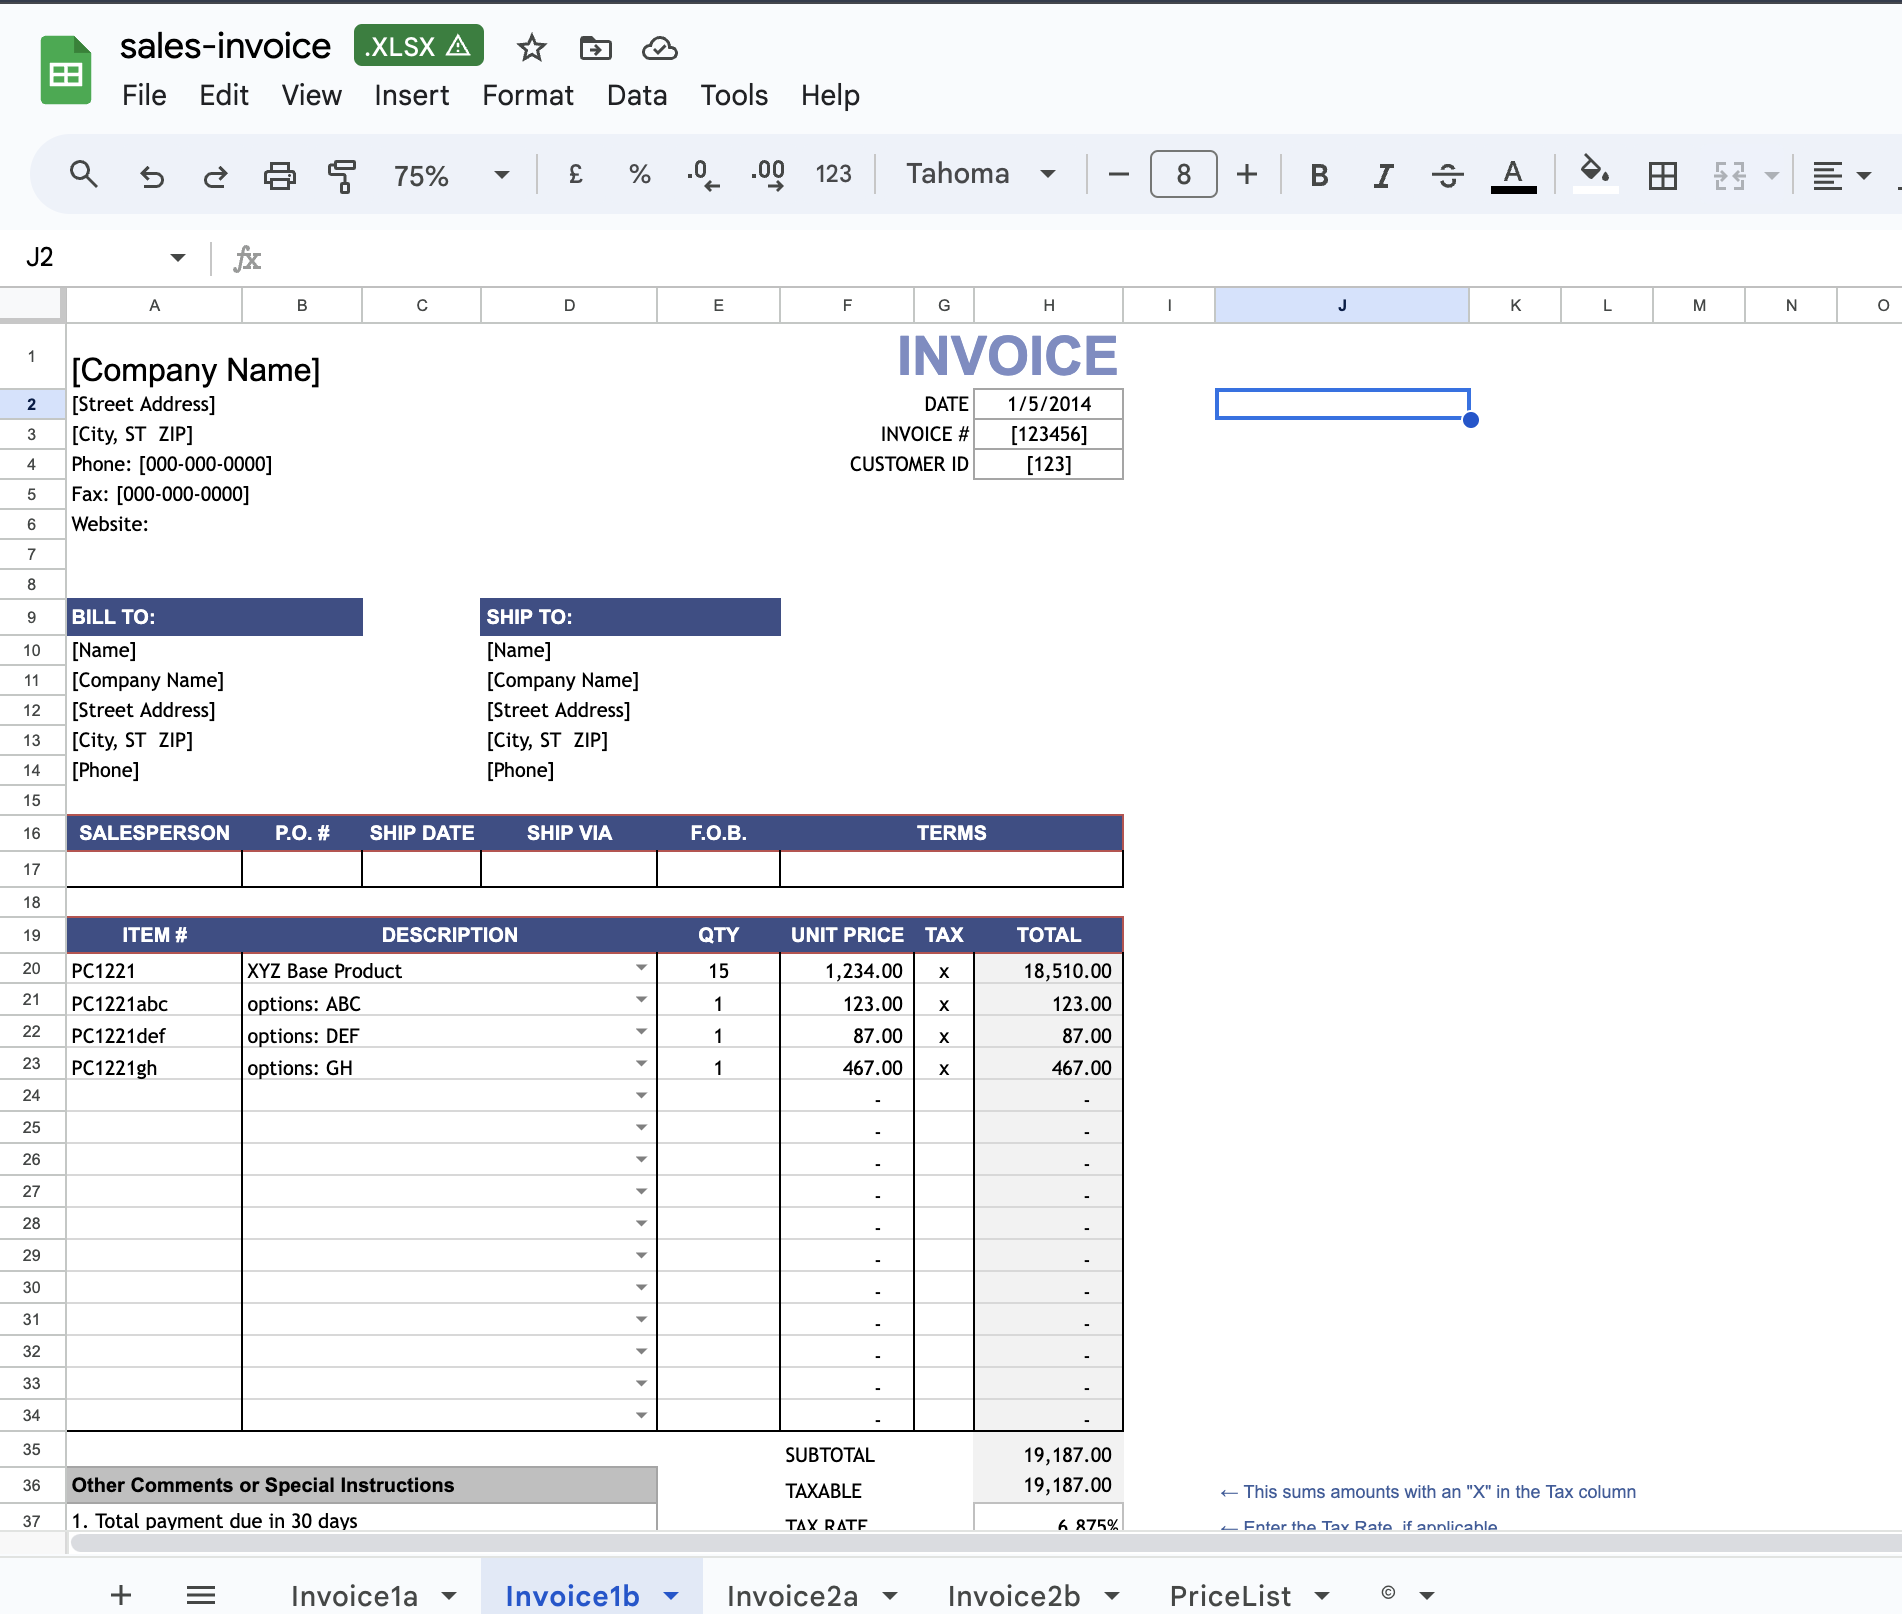Decrease decimal places icon

[703, 175]
